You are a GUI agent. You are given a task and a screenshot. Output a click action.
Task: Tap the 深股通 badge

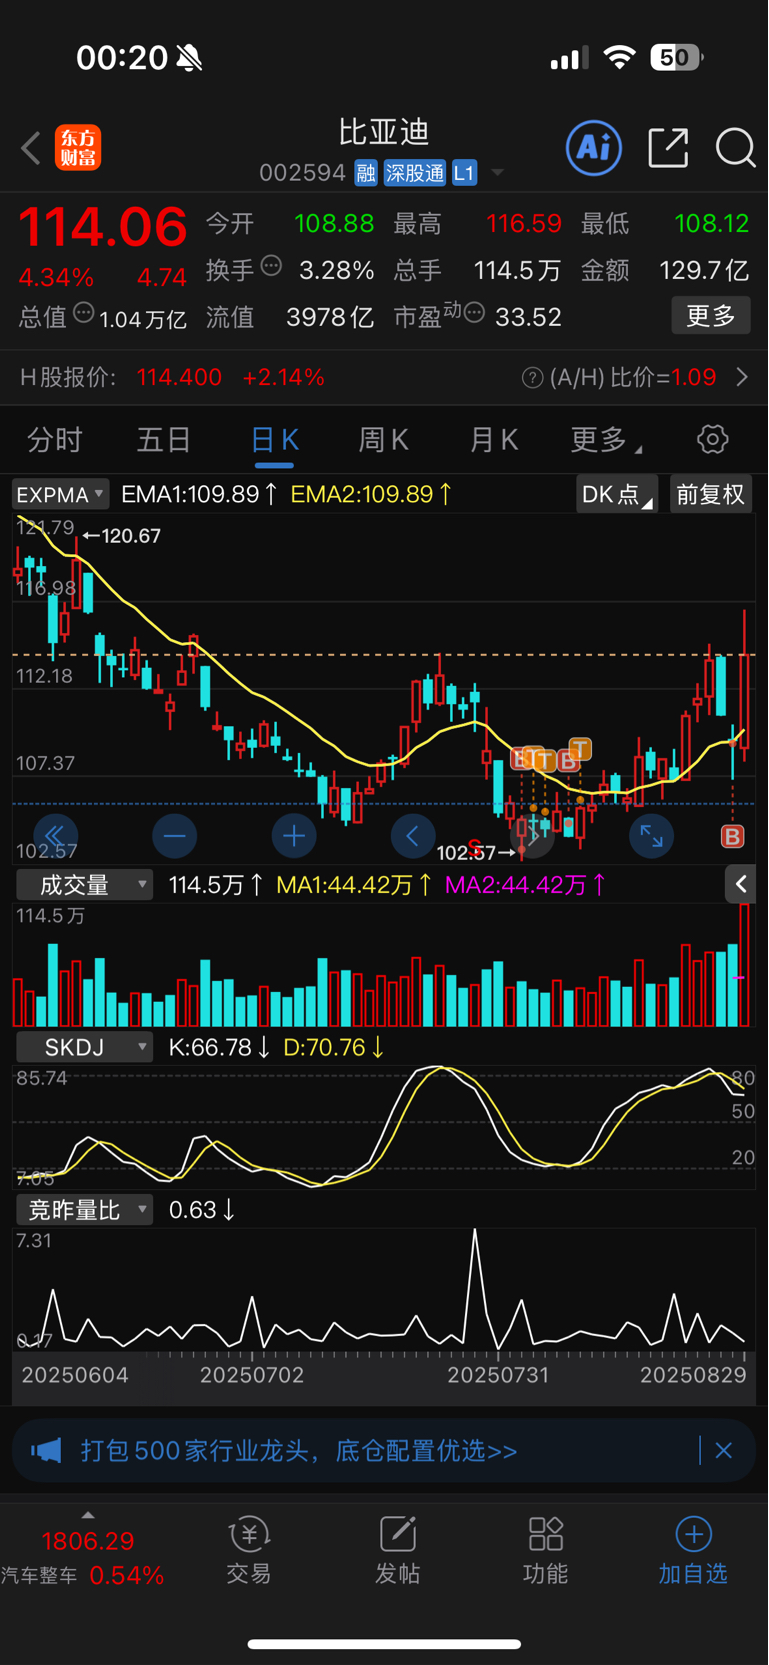(x=415, y=173)
